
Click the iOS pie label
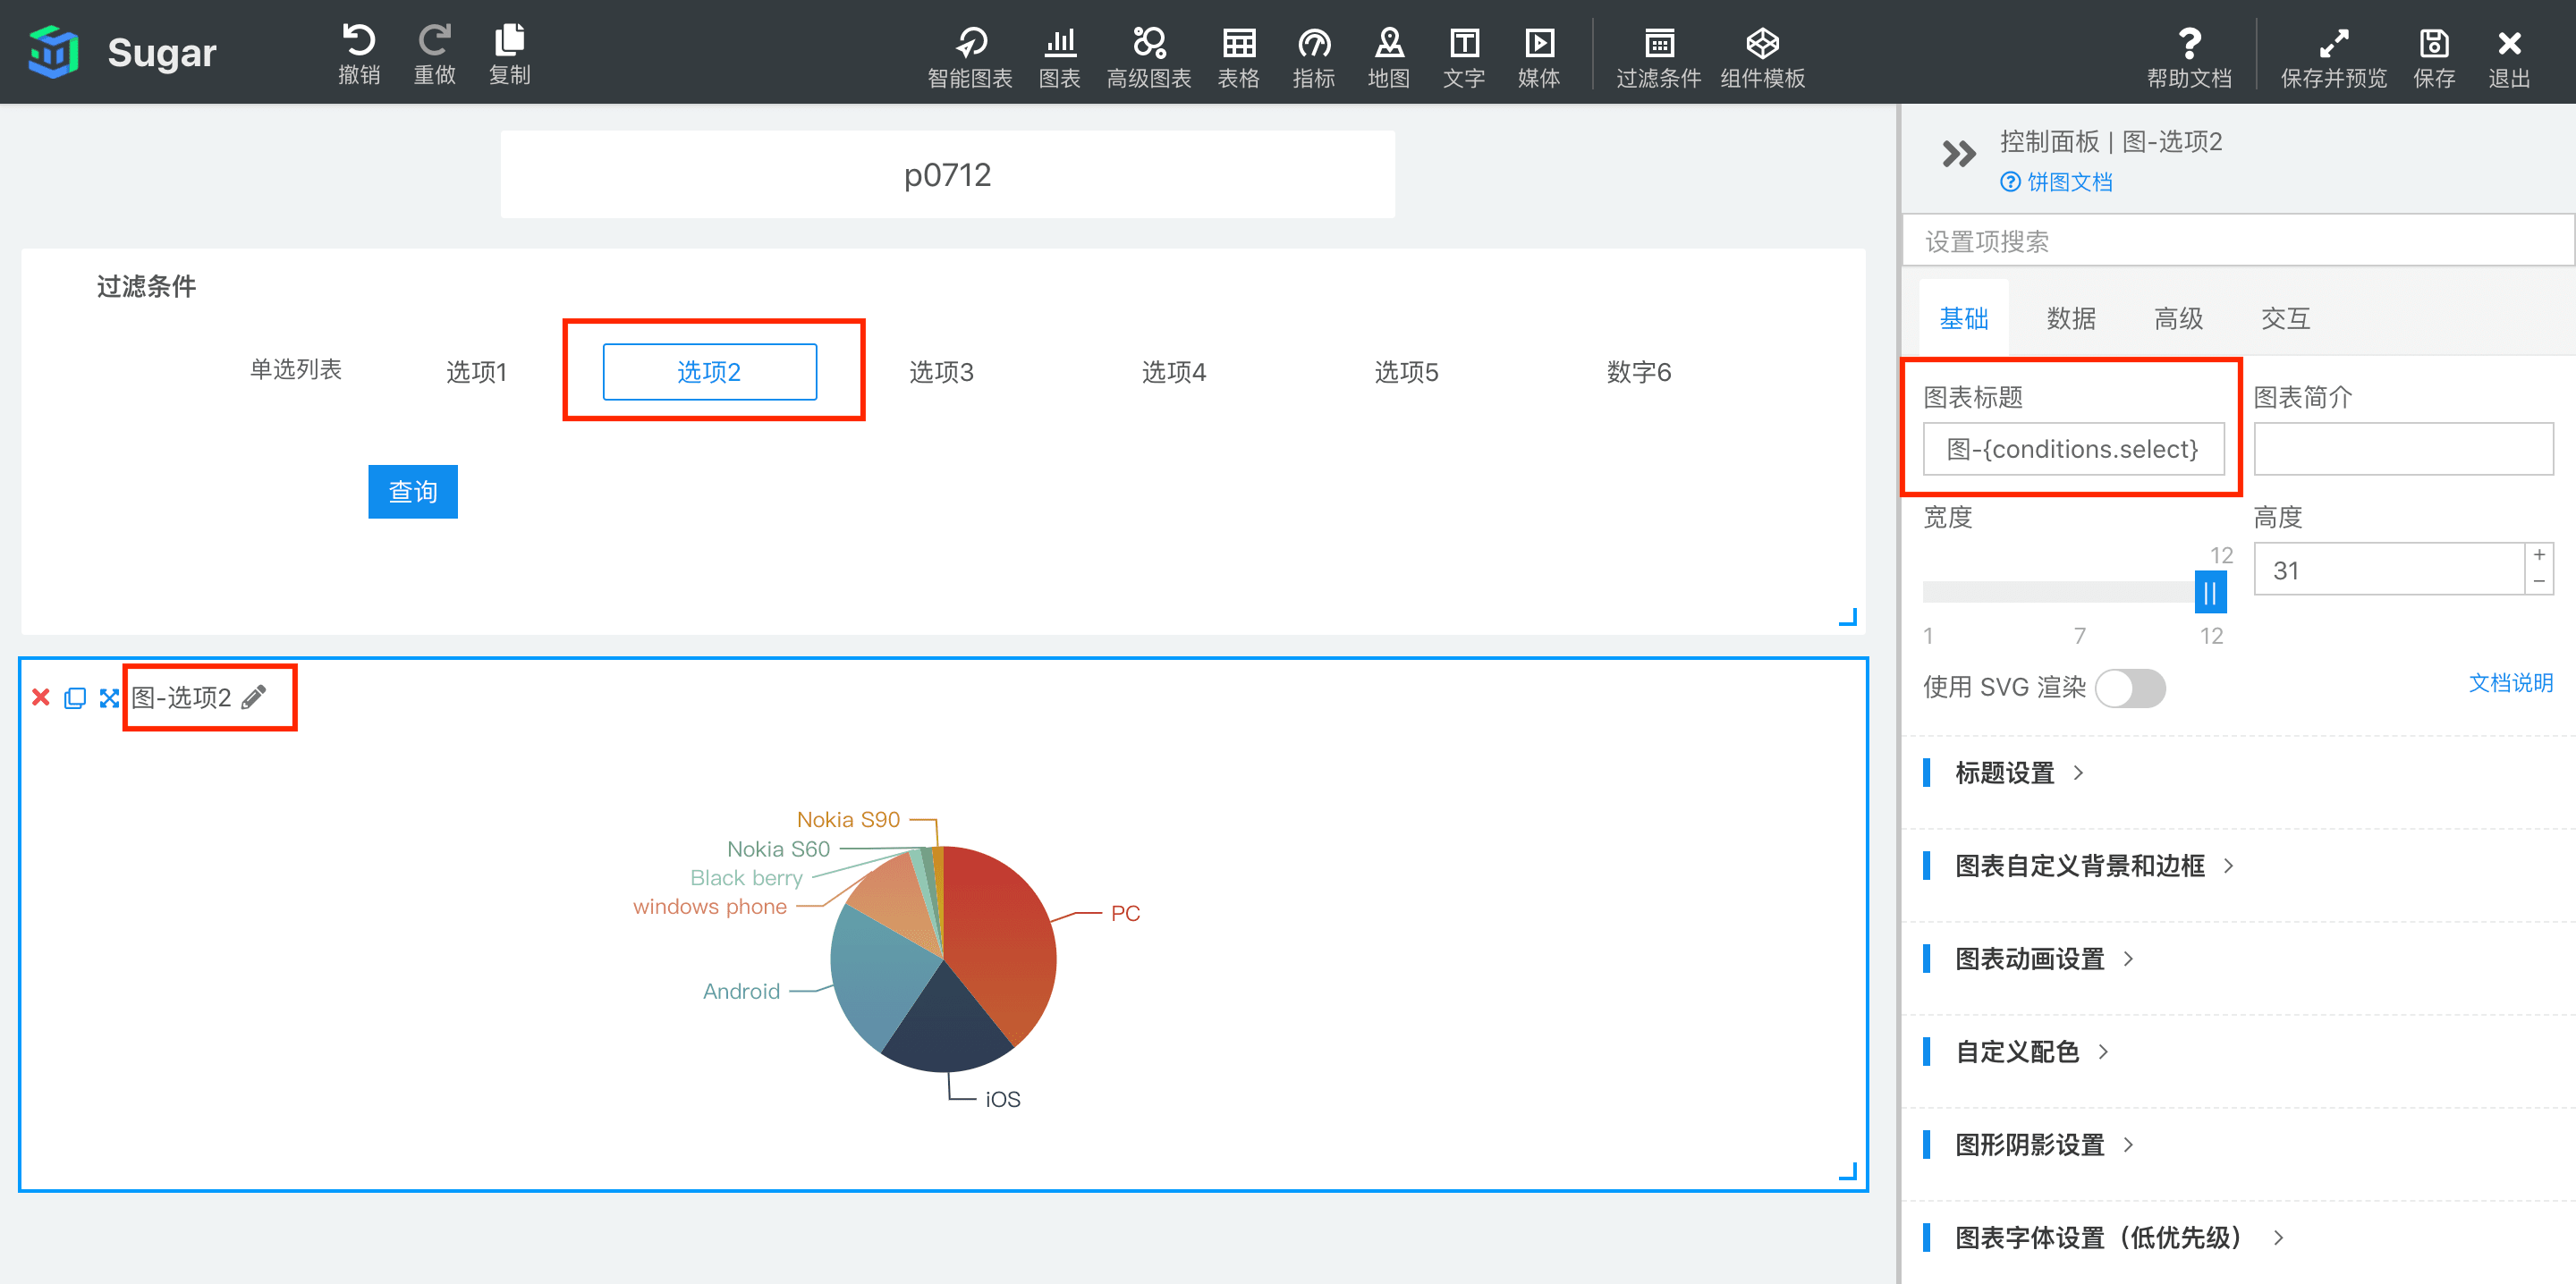click(x=1002, y=1099)
